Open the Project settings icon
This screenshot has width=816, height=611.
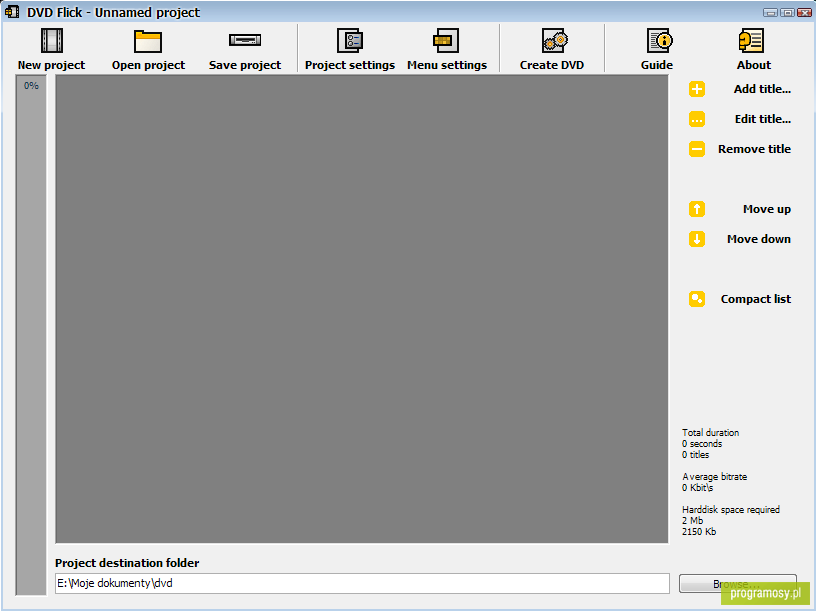coord(350,41)
